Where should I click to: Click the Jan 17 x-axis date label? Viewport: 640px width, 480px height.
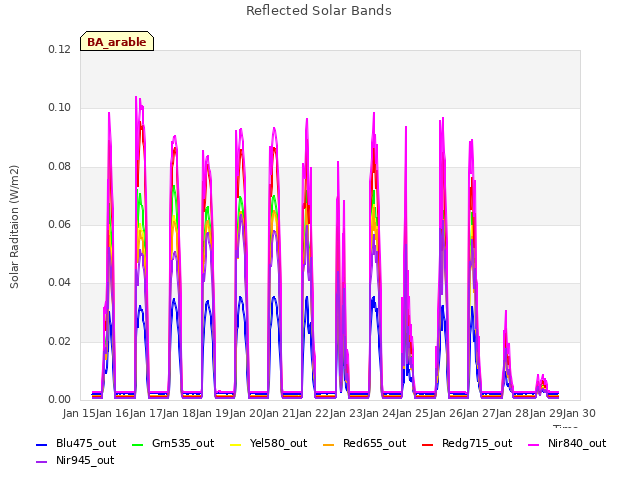[146, 413]
